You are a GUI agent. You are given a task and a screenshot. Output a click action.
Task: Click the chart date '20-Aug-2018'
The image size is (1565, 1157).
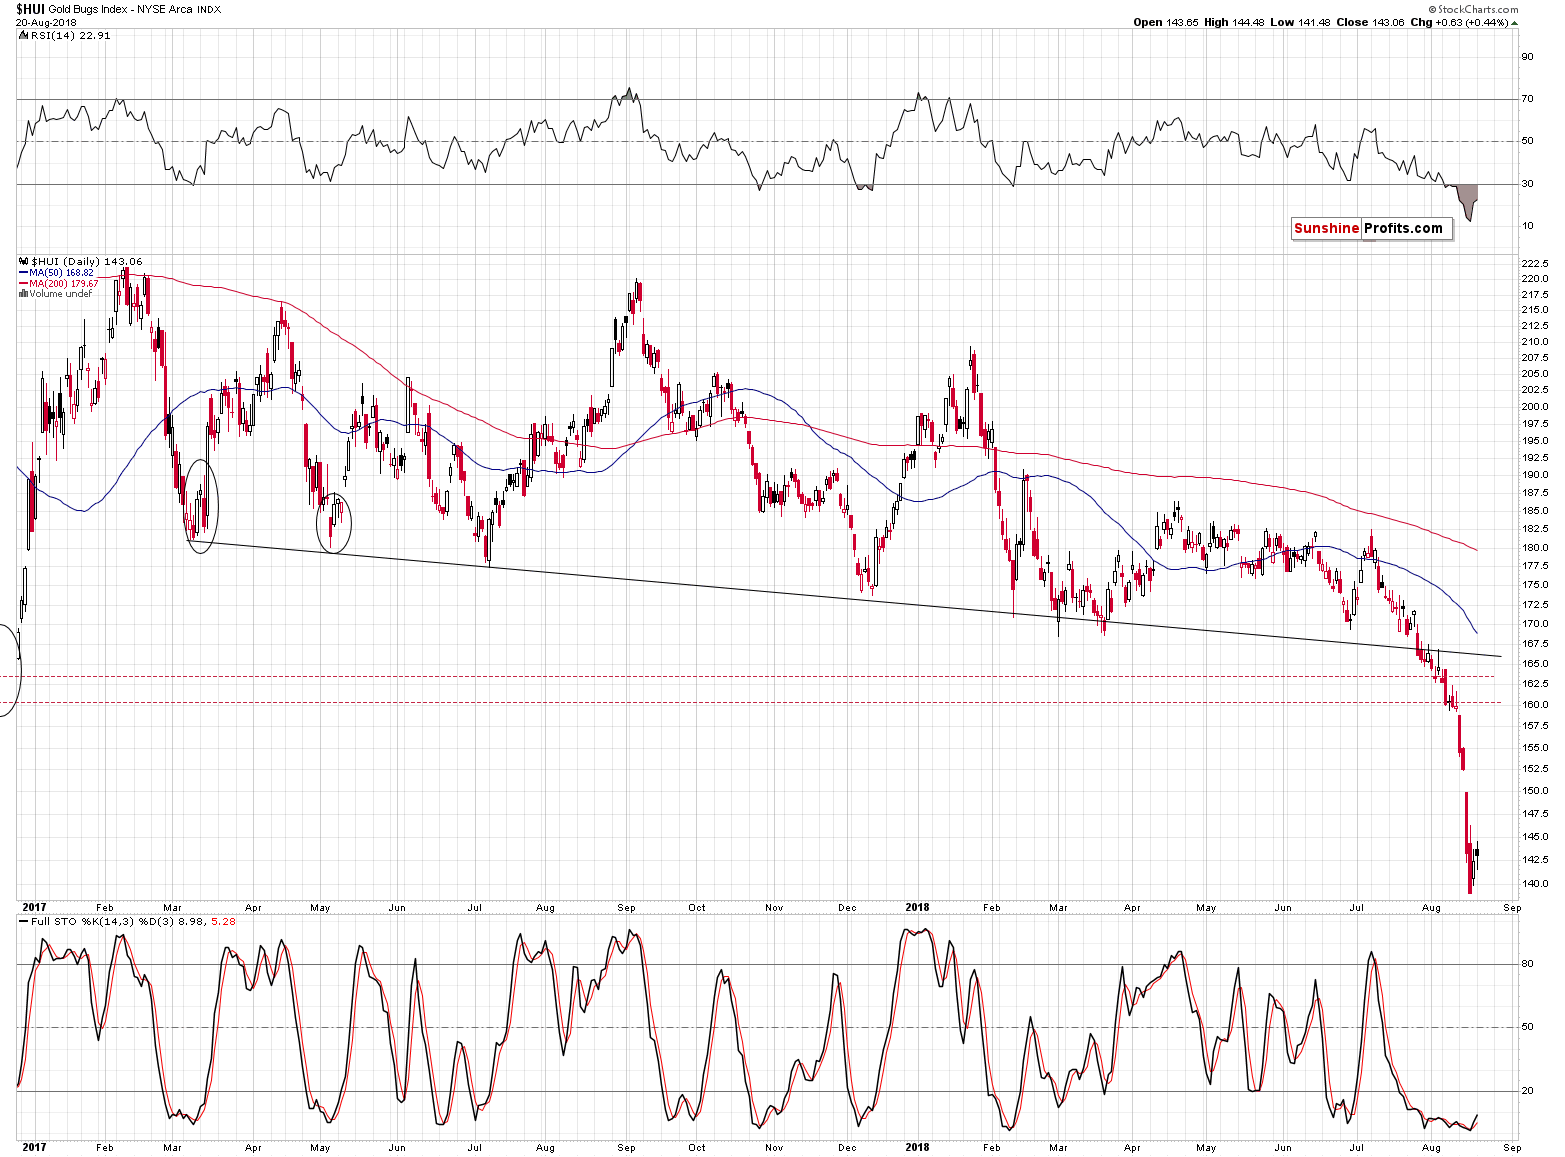(46, 22)
